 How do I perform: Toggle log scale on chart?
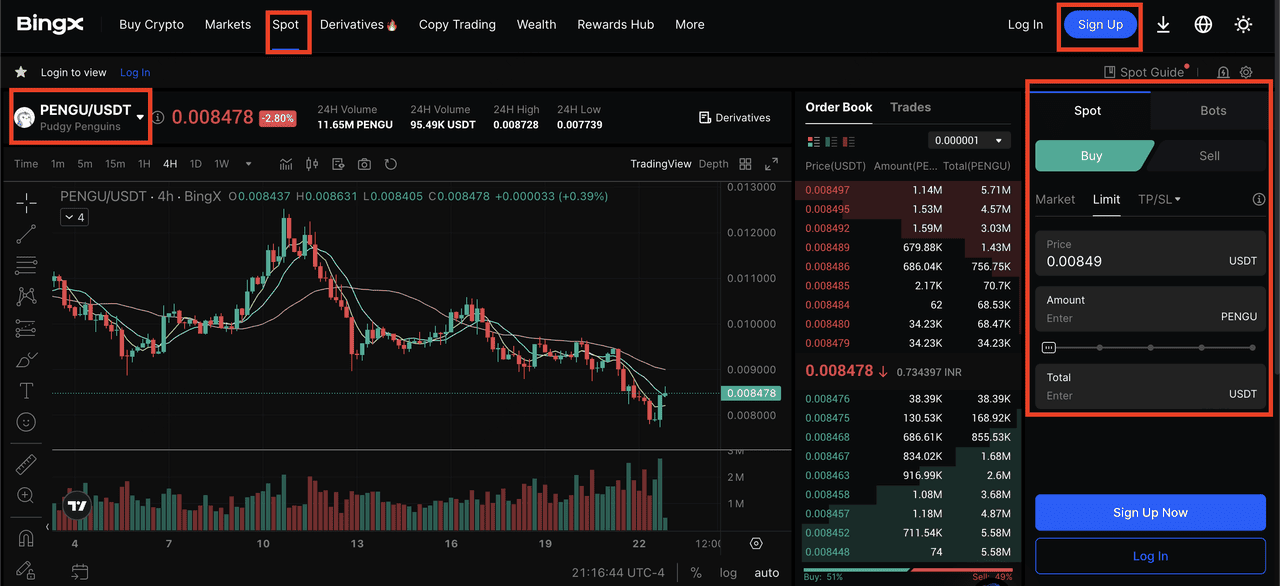pyautogui.click(x=728, y=573)
